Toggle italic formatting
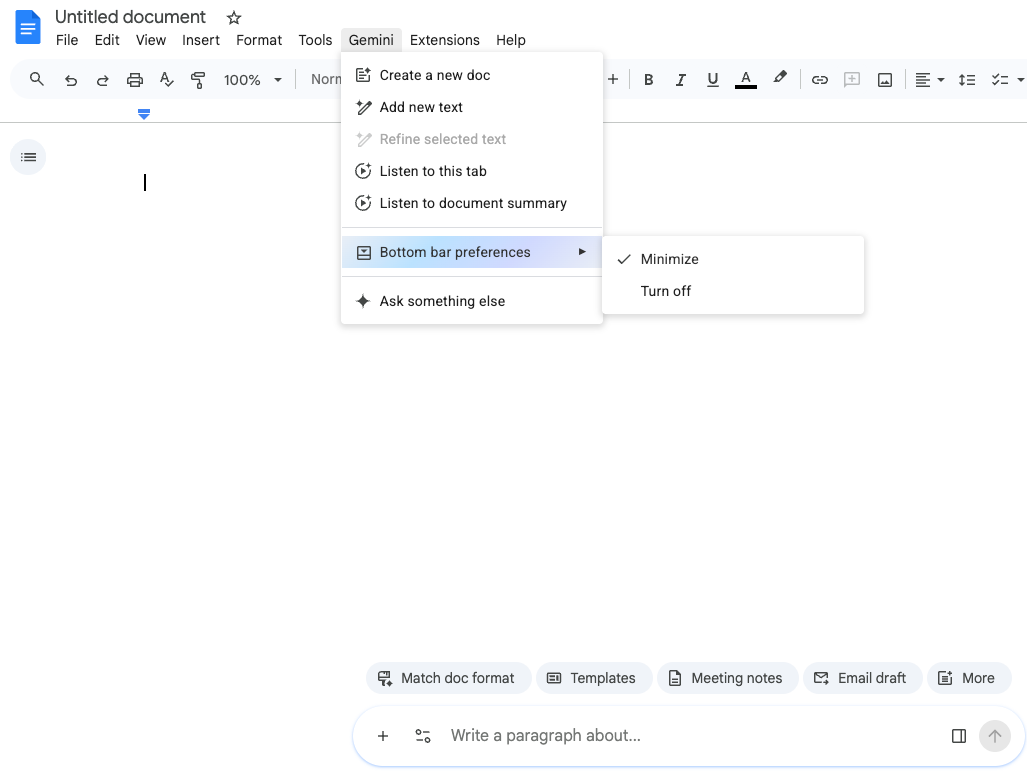1027x775 pixels. (x=681, y=80)
